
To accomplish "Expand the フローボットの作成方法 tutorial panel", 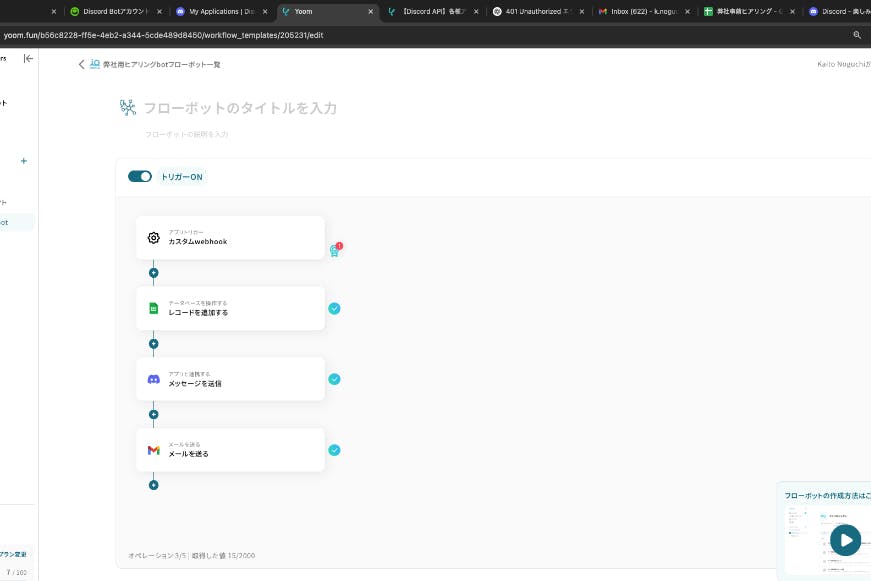I will pos(826,494).
